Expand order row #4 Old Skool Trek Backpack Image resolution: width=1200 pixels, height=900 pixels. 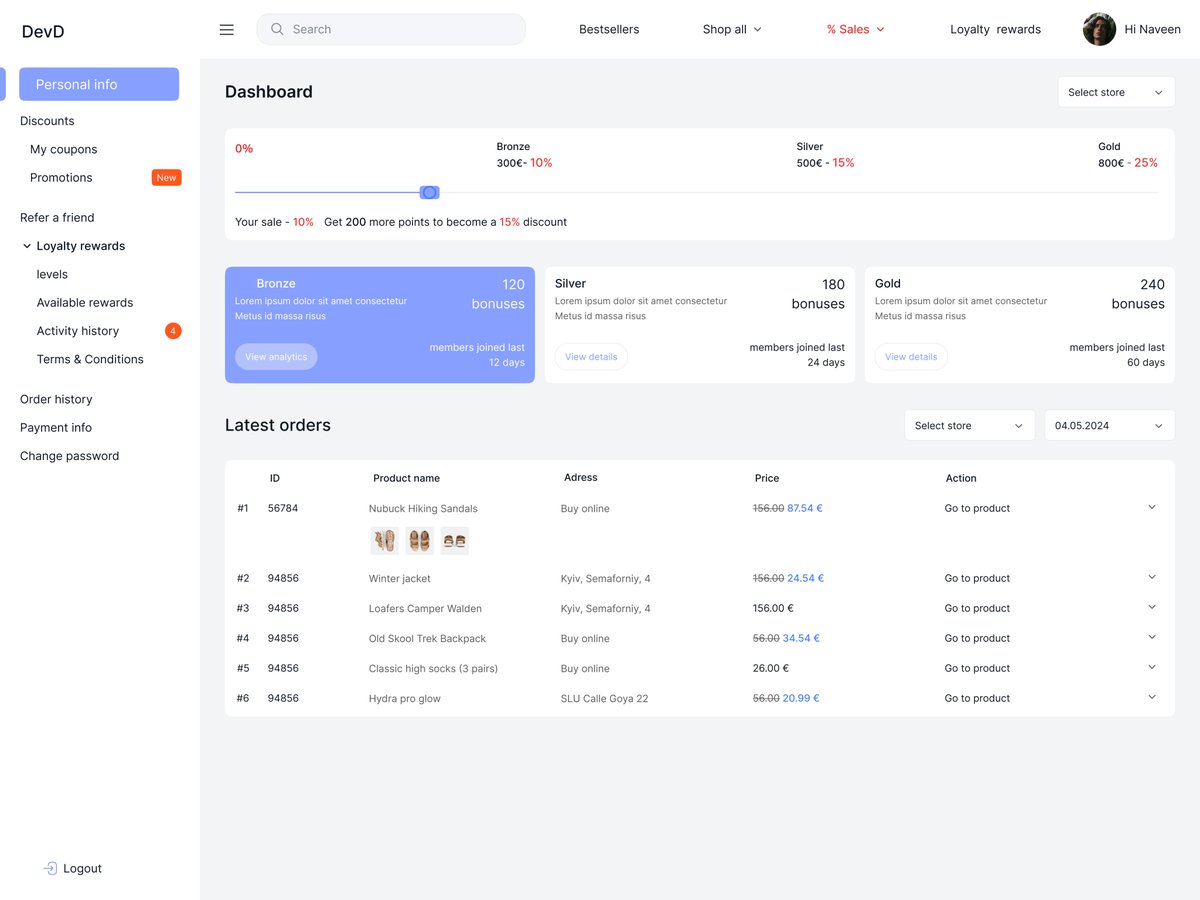1152,637
